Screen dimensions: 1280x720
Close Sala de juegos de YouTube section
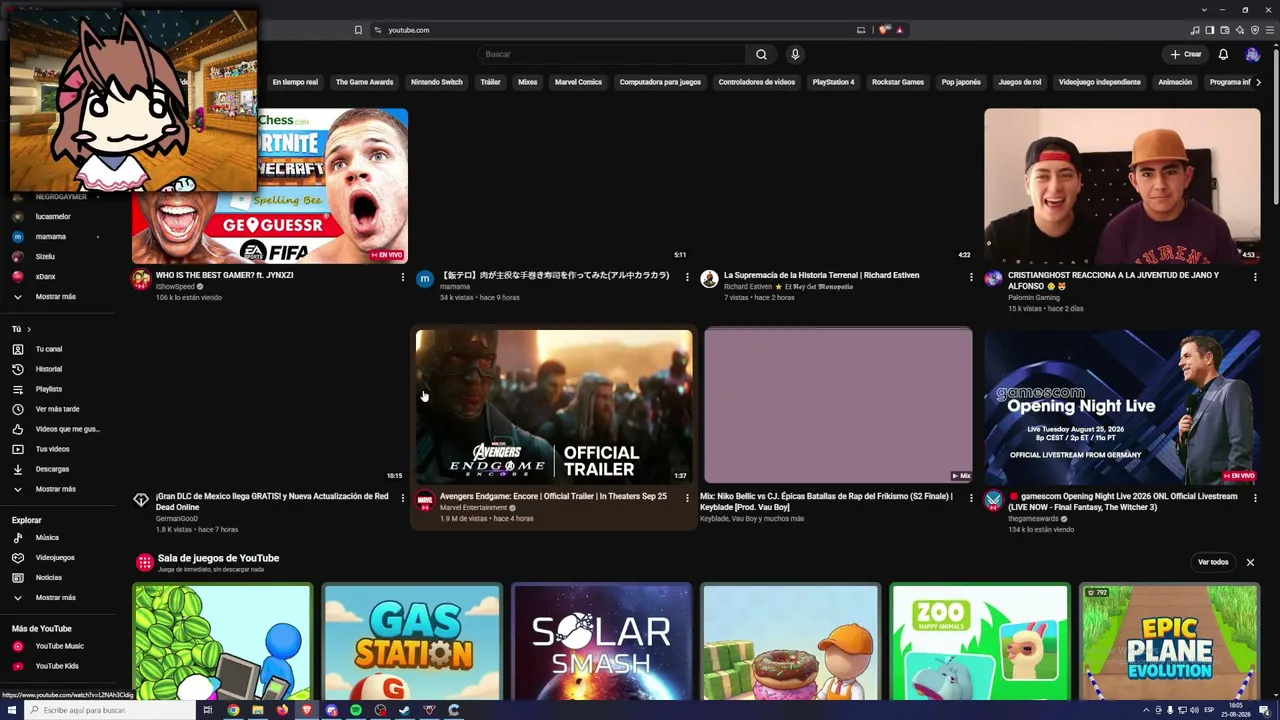tap(1250, 562)
